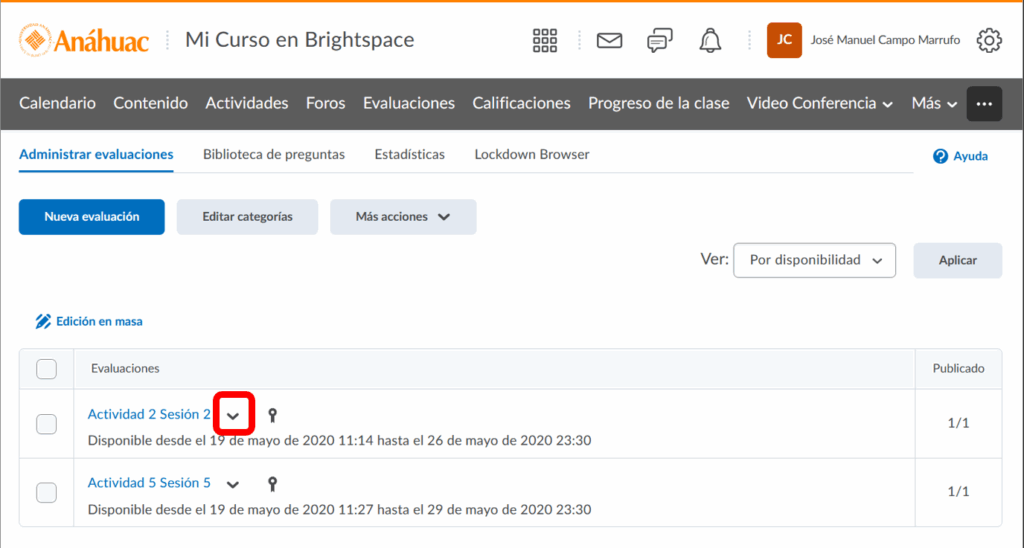Check the box for Actividad 2 Sesión 2
The image size is (1024, 548).
tap(47, 424)
